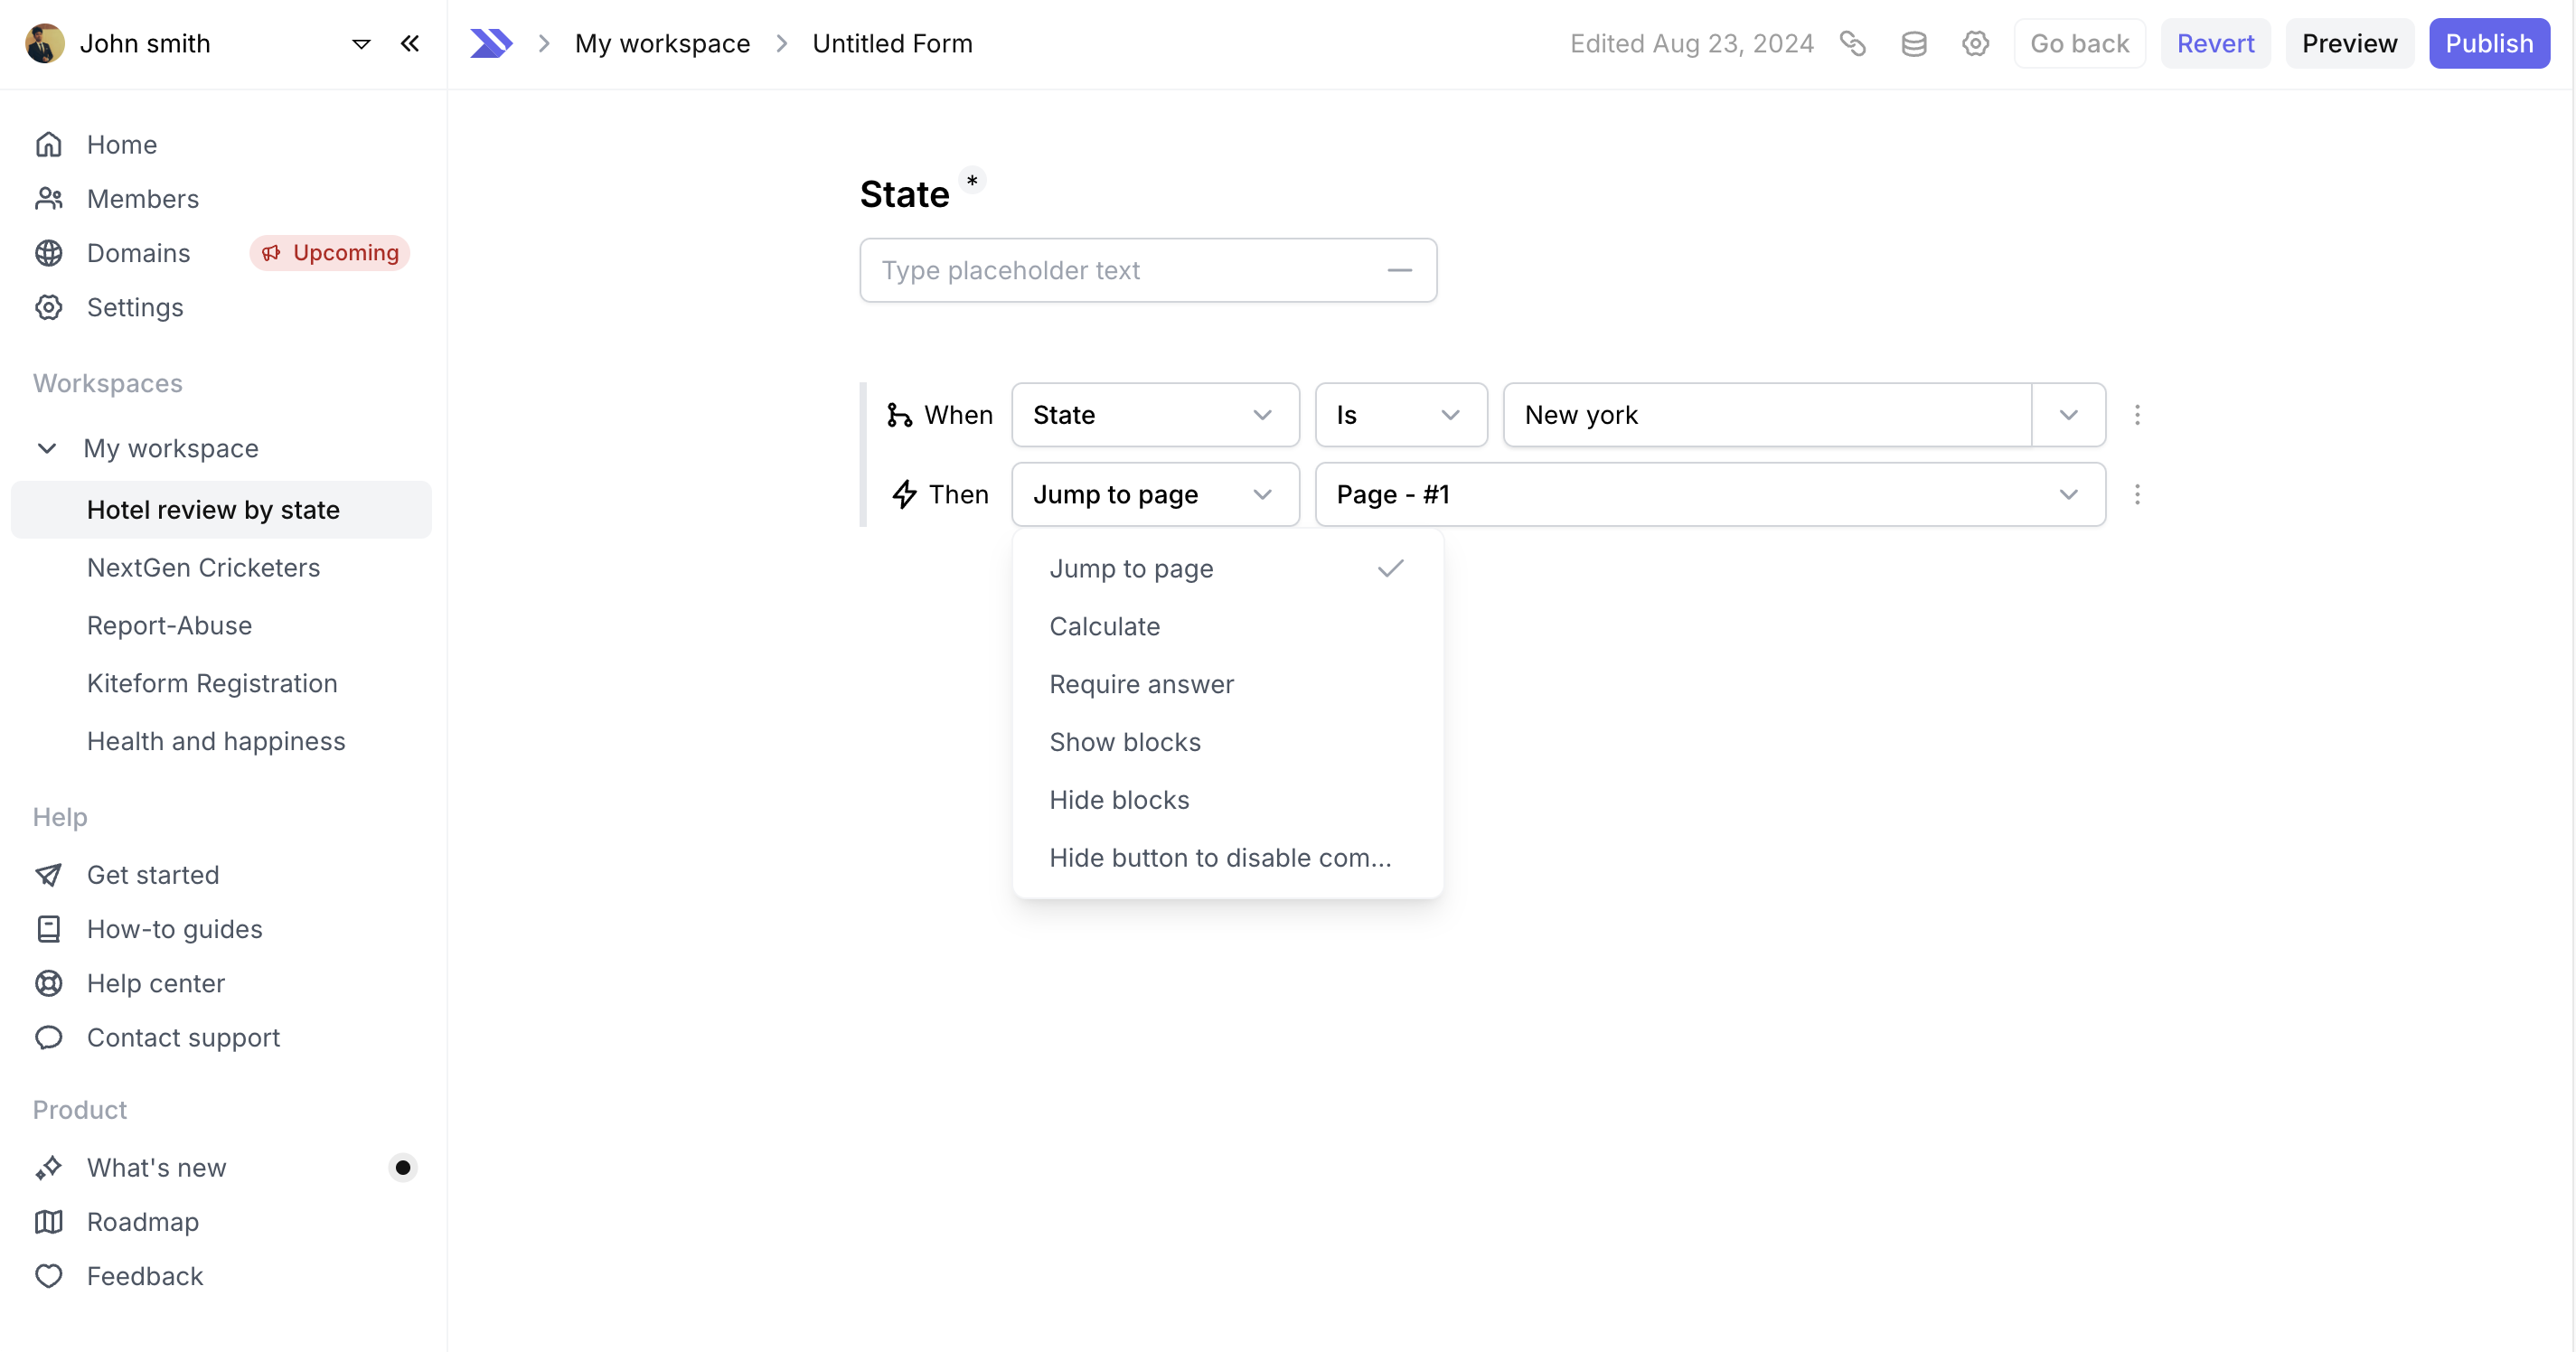The width and height of the screenshot is (2576, 1352).
Task: Select the Hotel review by state form
Action: point(221,510)
